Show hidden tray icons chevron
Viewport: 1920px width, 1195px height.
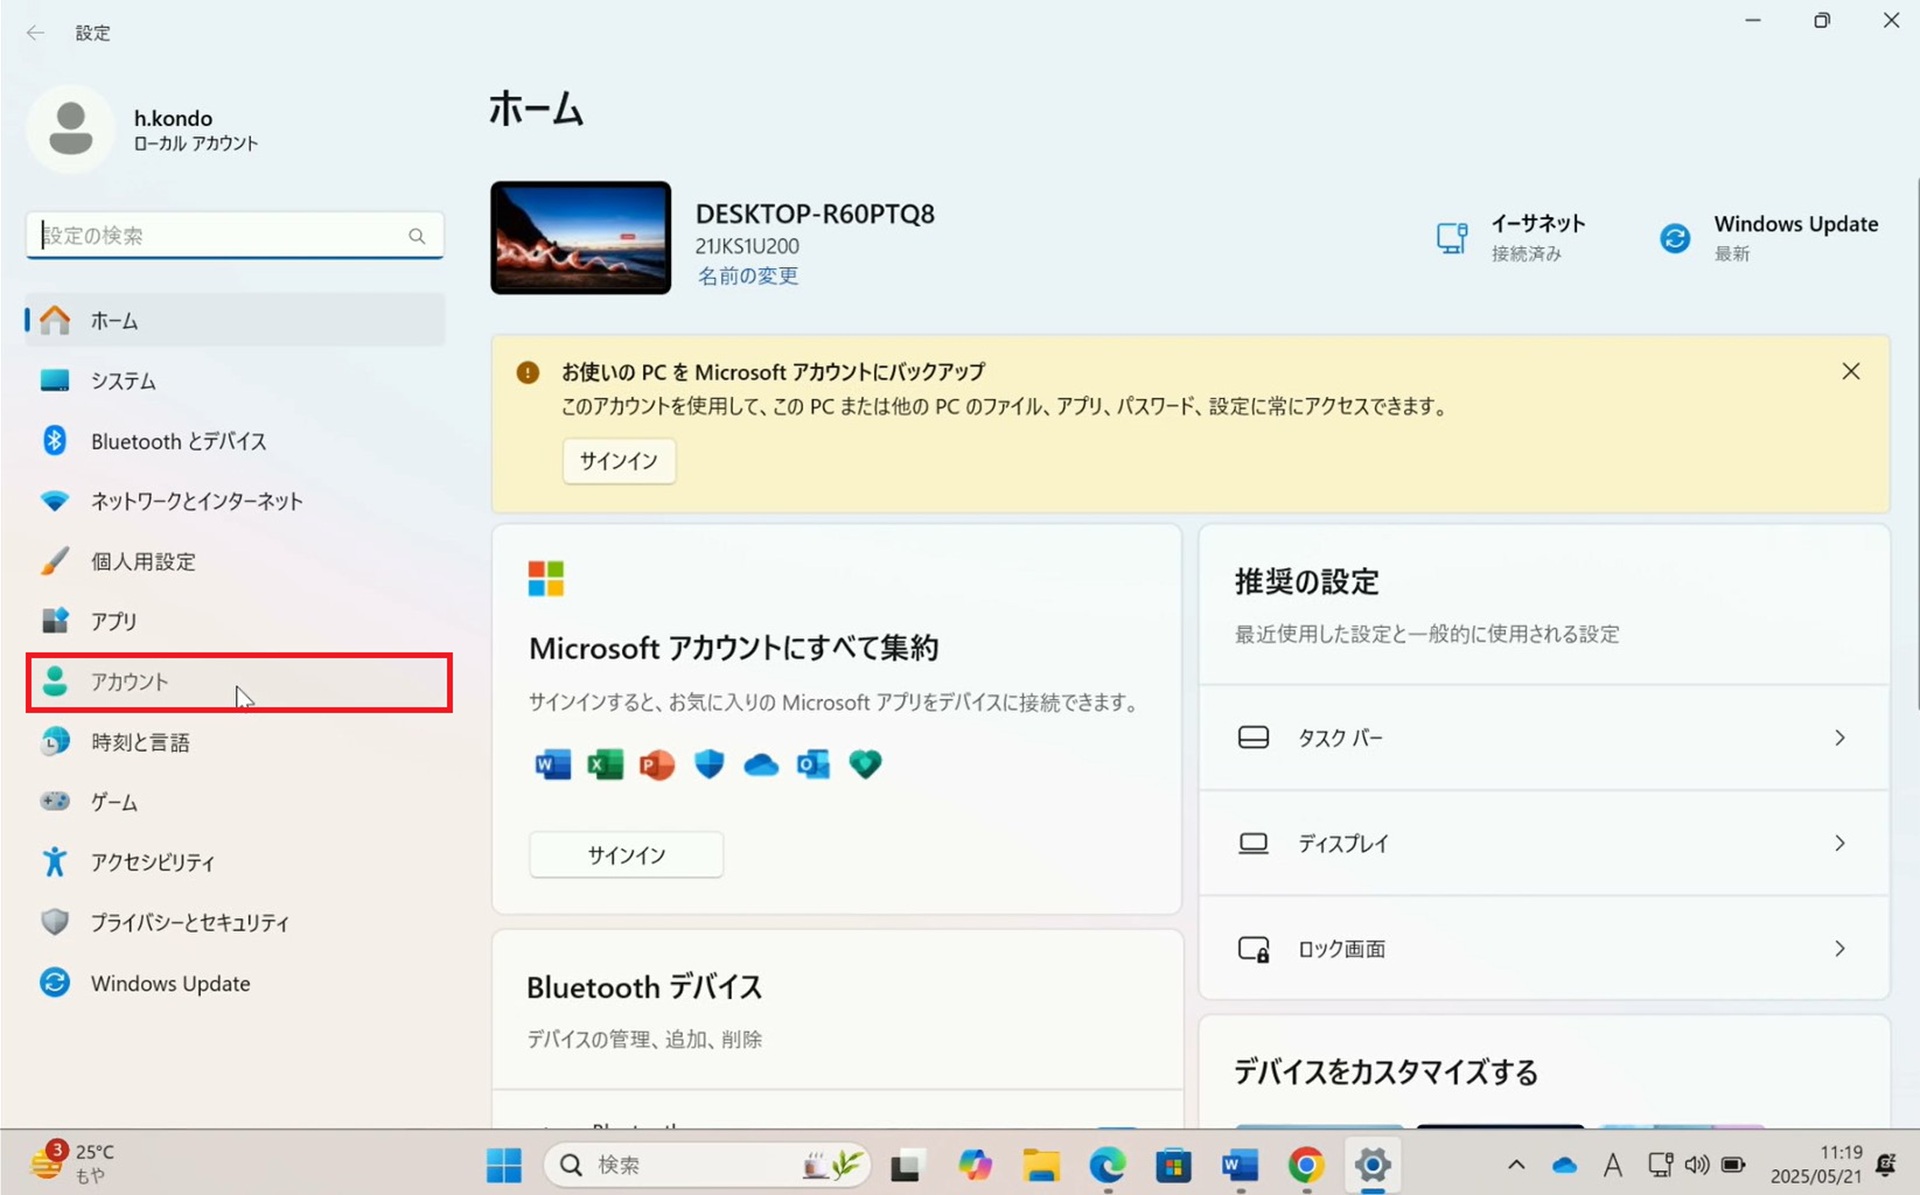click(1516, 1165)
